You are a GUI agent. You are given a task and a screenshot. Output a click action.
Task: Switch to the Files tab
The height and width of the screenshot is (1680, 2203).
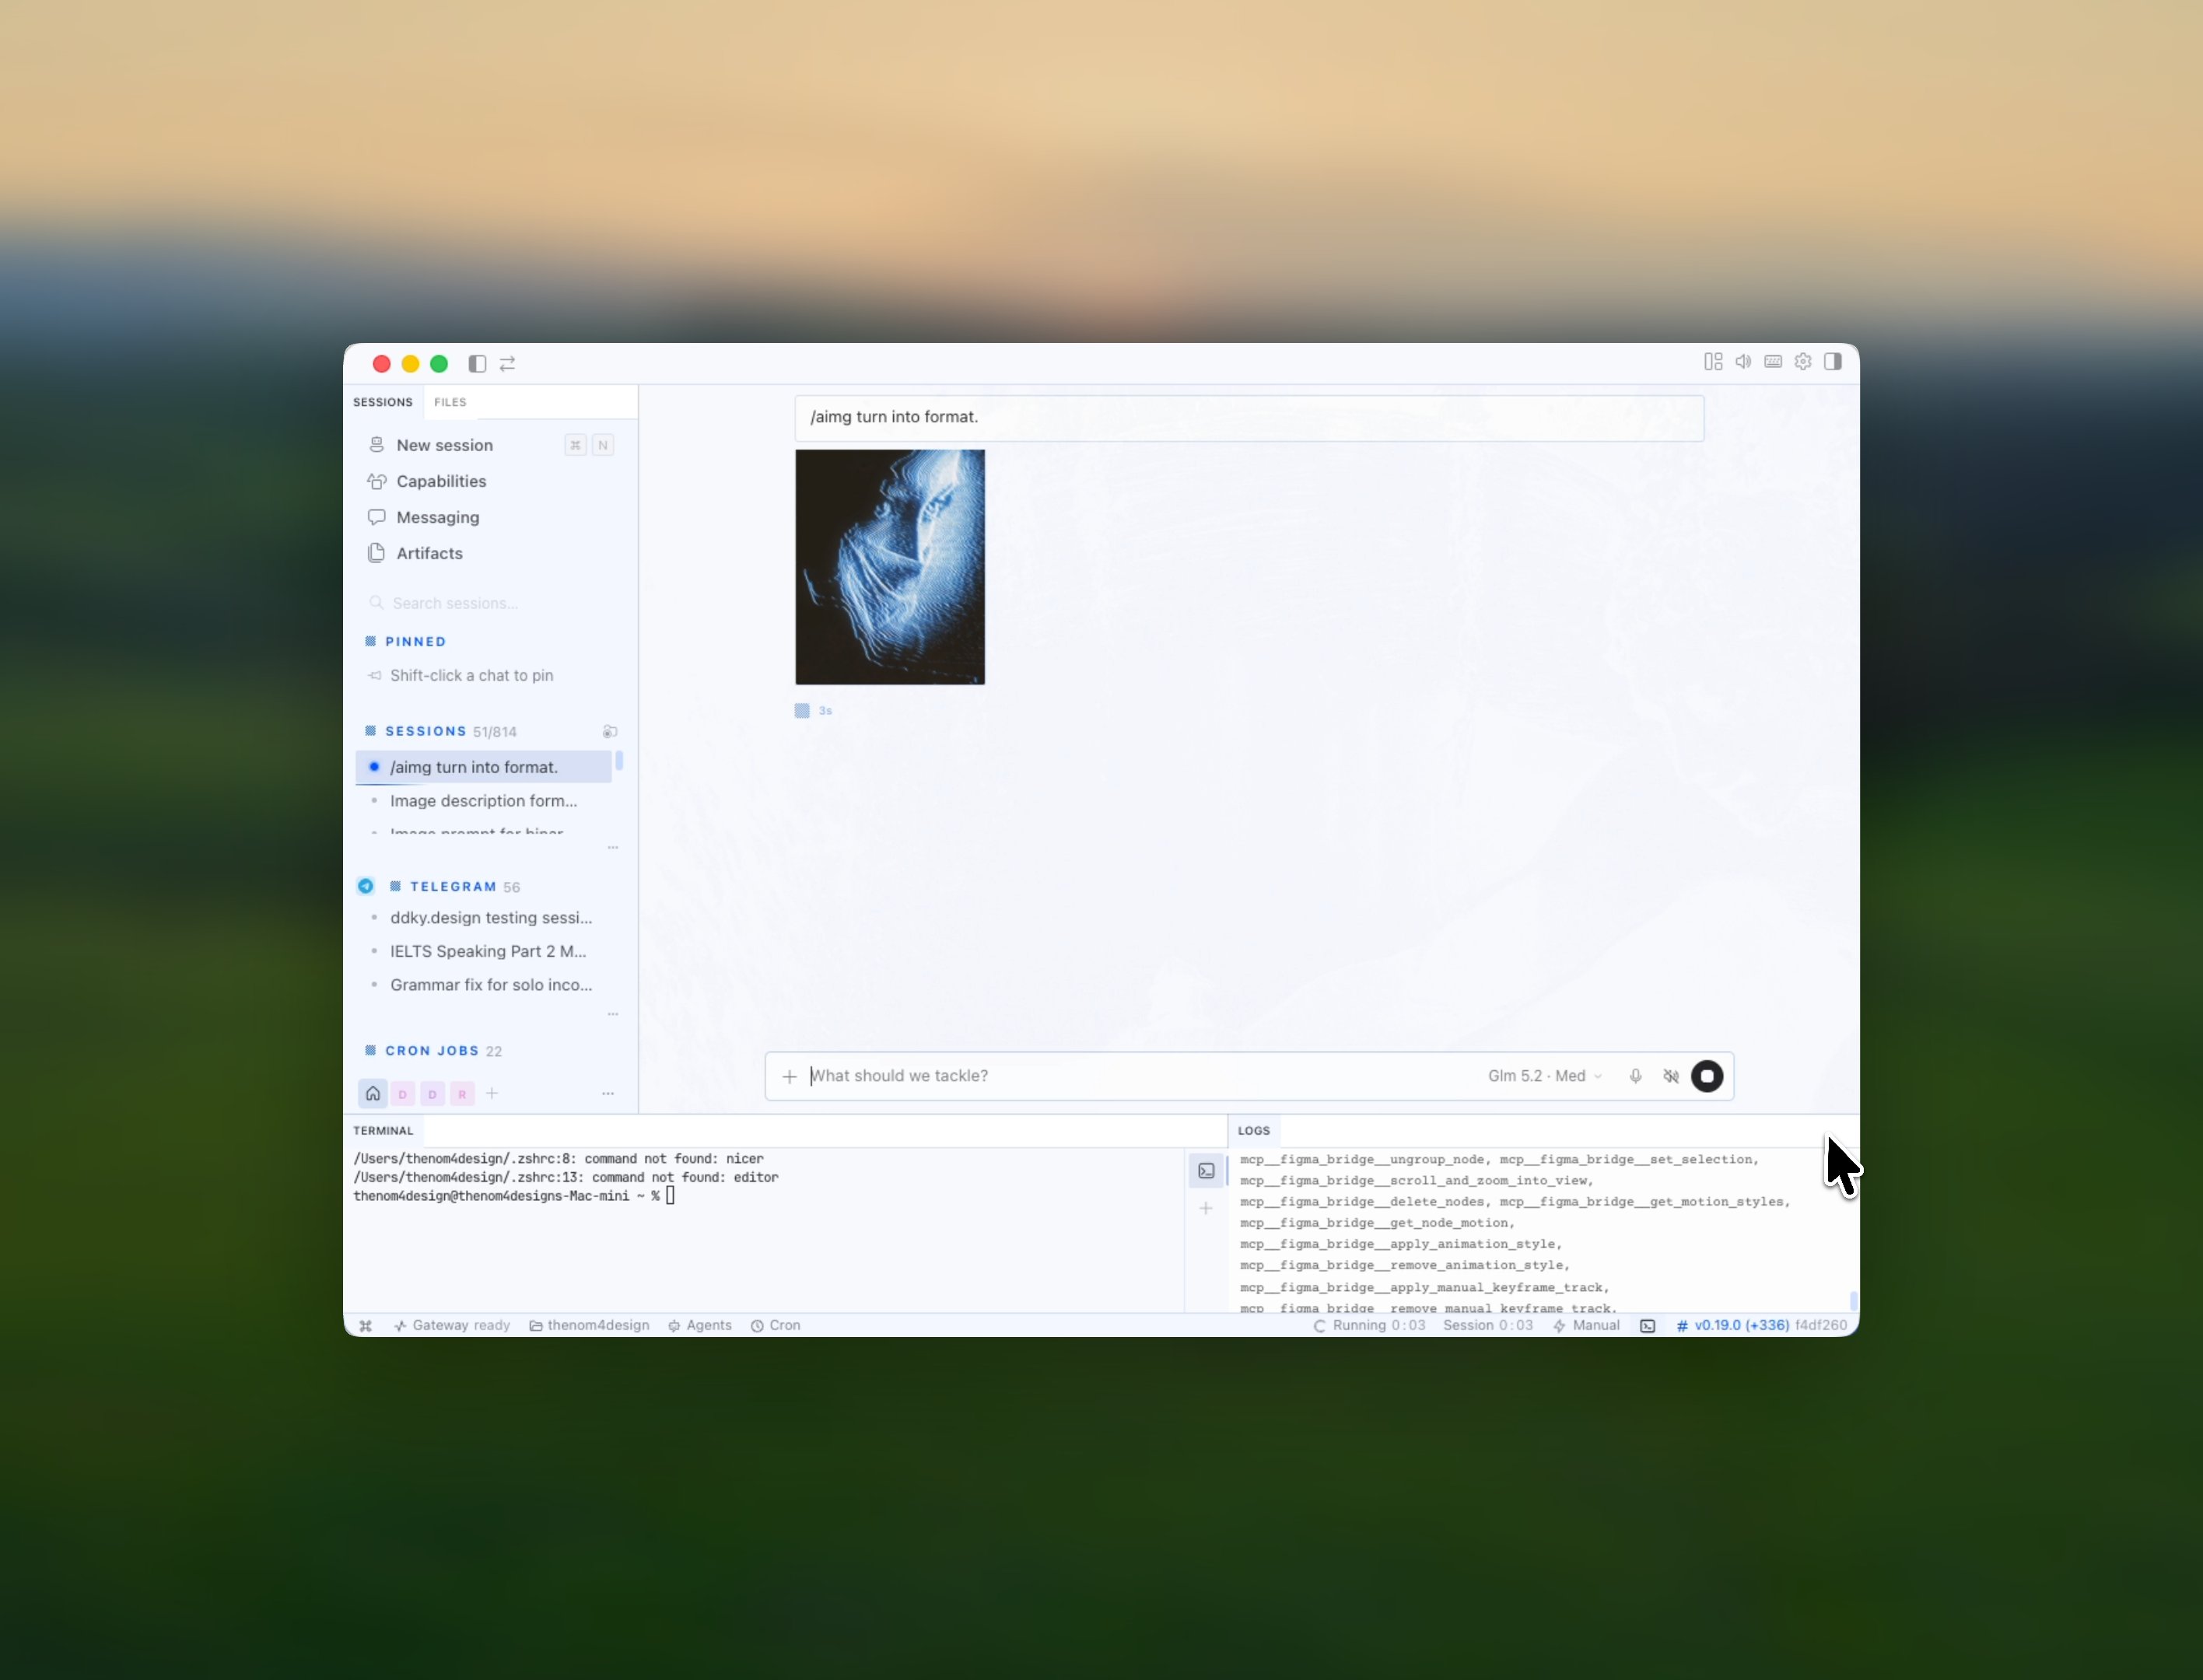coord(450,402)
